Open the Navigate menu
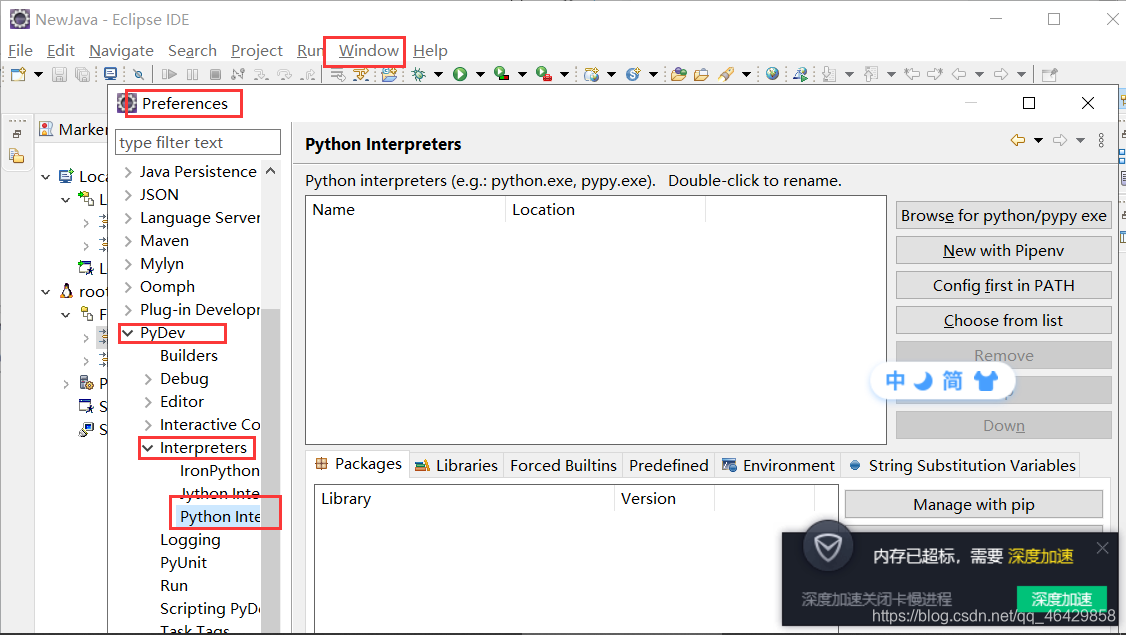Viewport: 1126px width, 635px height. [121, 51]
